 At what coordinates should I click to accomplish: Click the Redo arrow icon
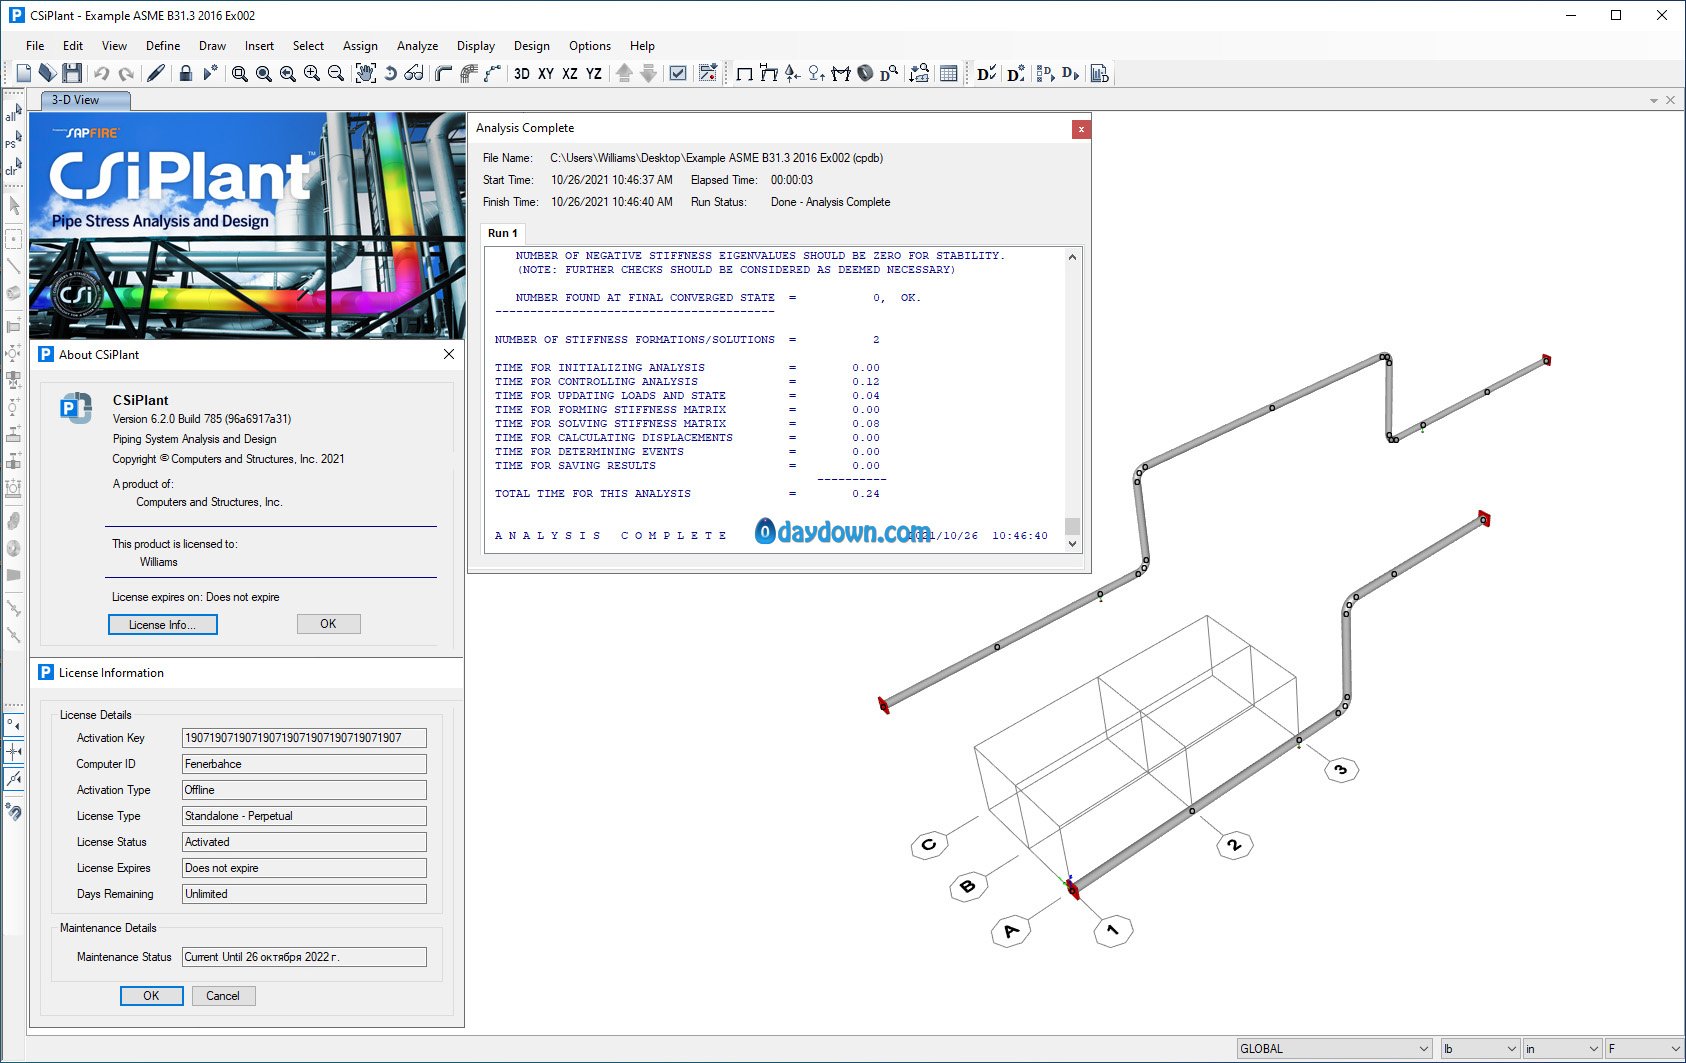coord(126,73)
